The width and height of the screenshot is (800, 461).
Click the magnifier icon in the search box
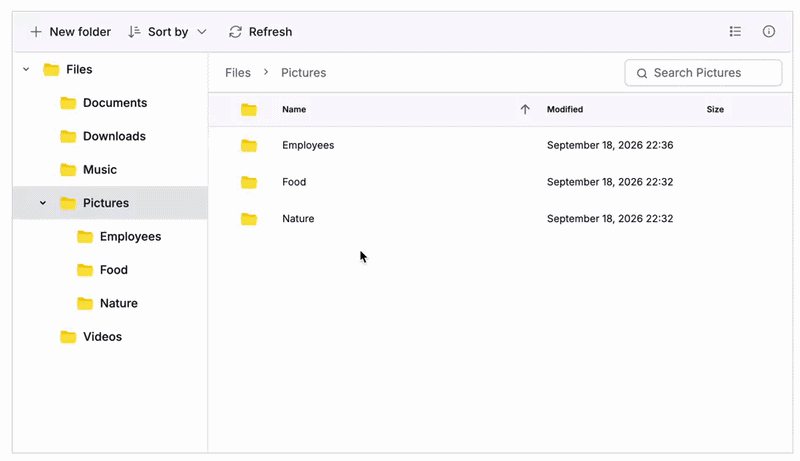coord(642,73)
